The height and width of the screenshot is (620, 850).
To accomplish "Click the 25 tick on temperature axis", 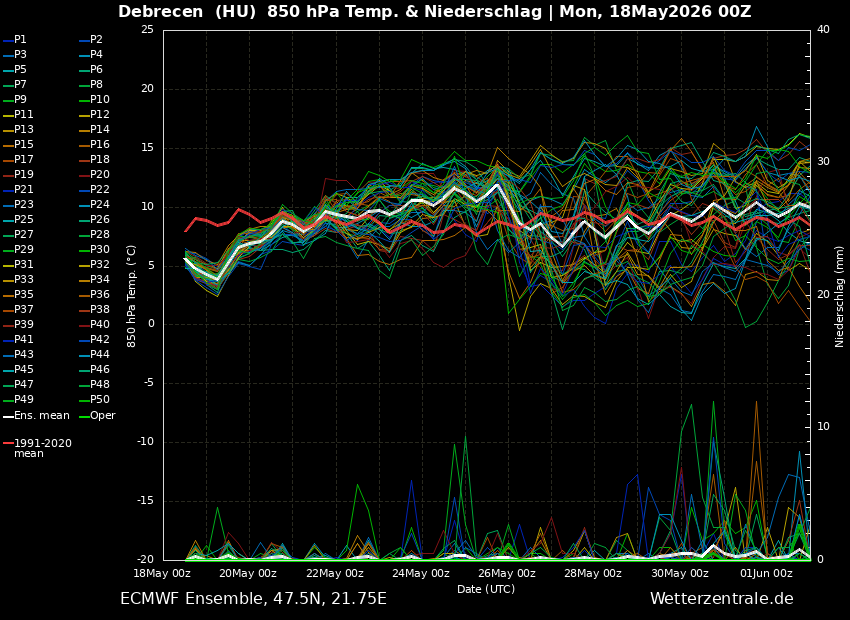I will [x=147, y=29].
